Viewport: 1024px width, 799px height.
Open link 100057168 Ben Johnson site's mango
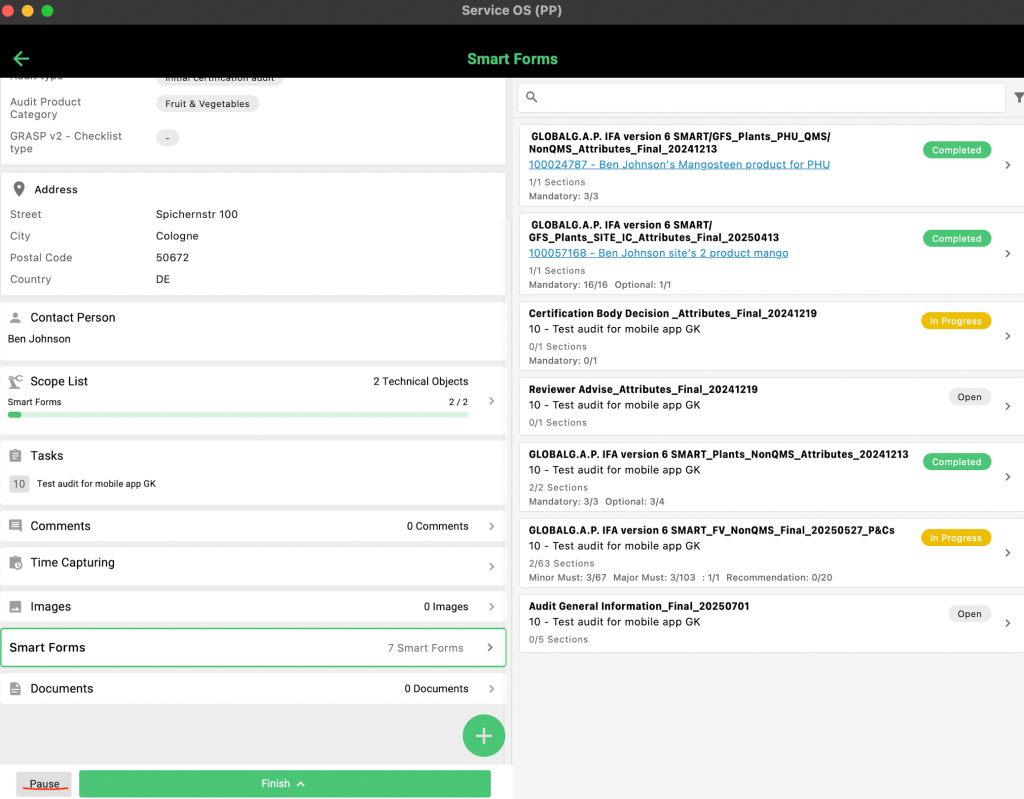click(x=658, y=253)
